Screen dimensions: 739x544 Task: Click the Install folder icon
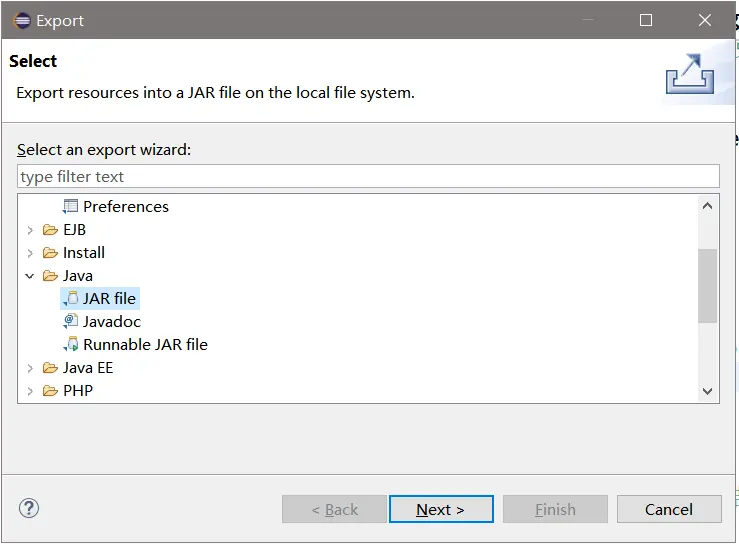(50, 252)
